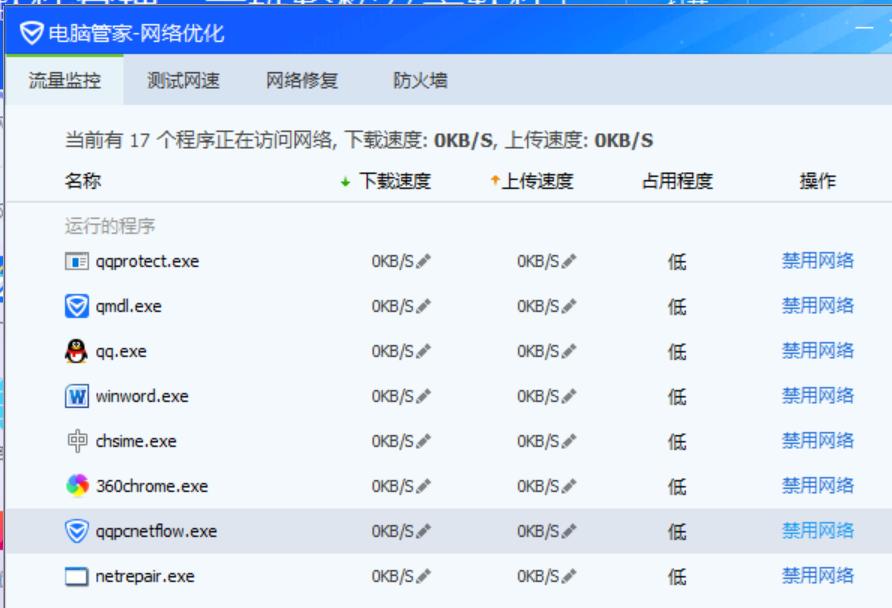Viewport: 892px width, 608px height.
Task: Click the pencil icon beside qq.exe download speed
Action: tap(426, 349)
